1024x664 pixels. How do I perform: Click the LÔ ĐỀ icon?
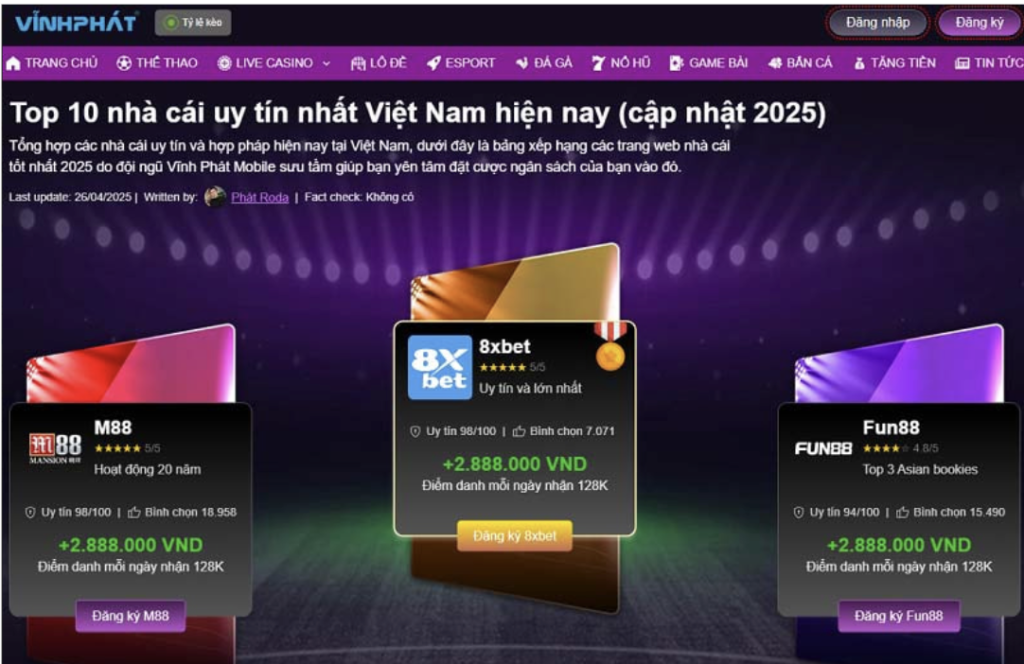[x=357, y=63]
